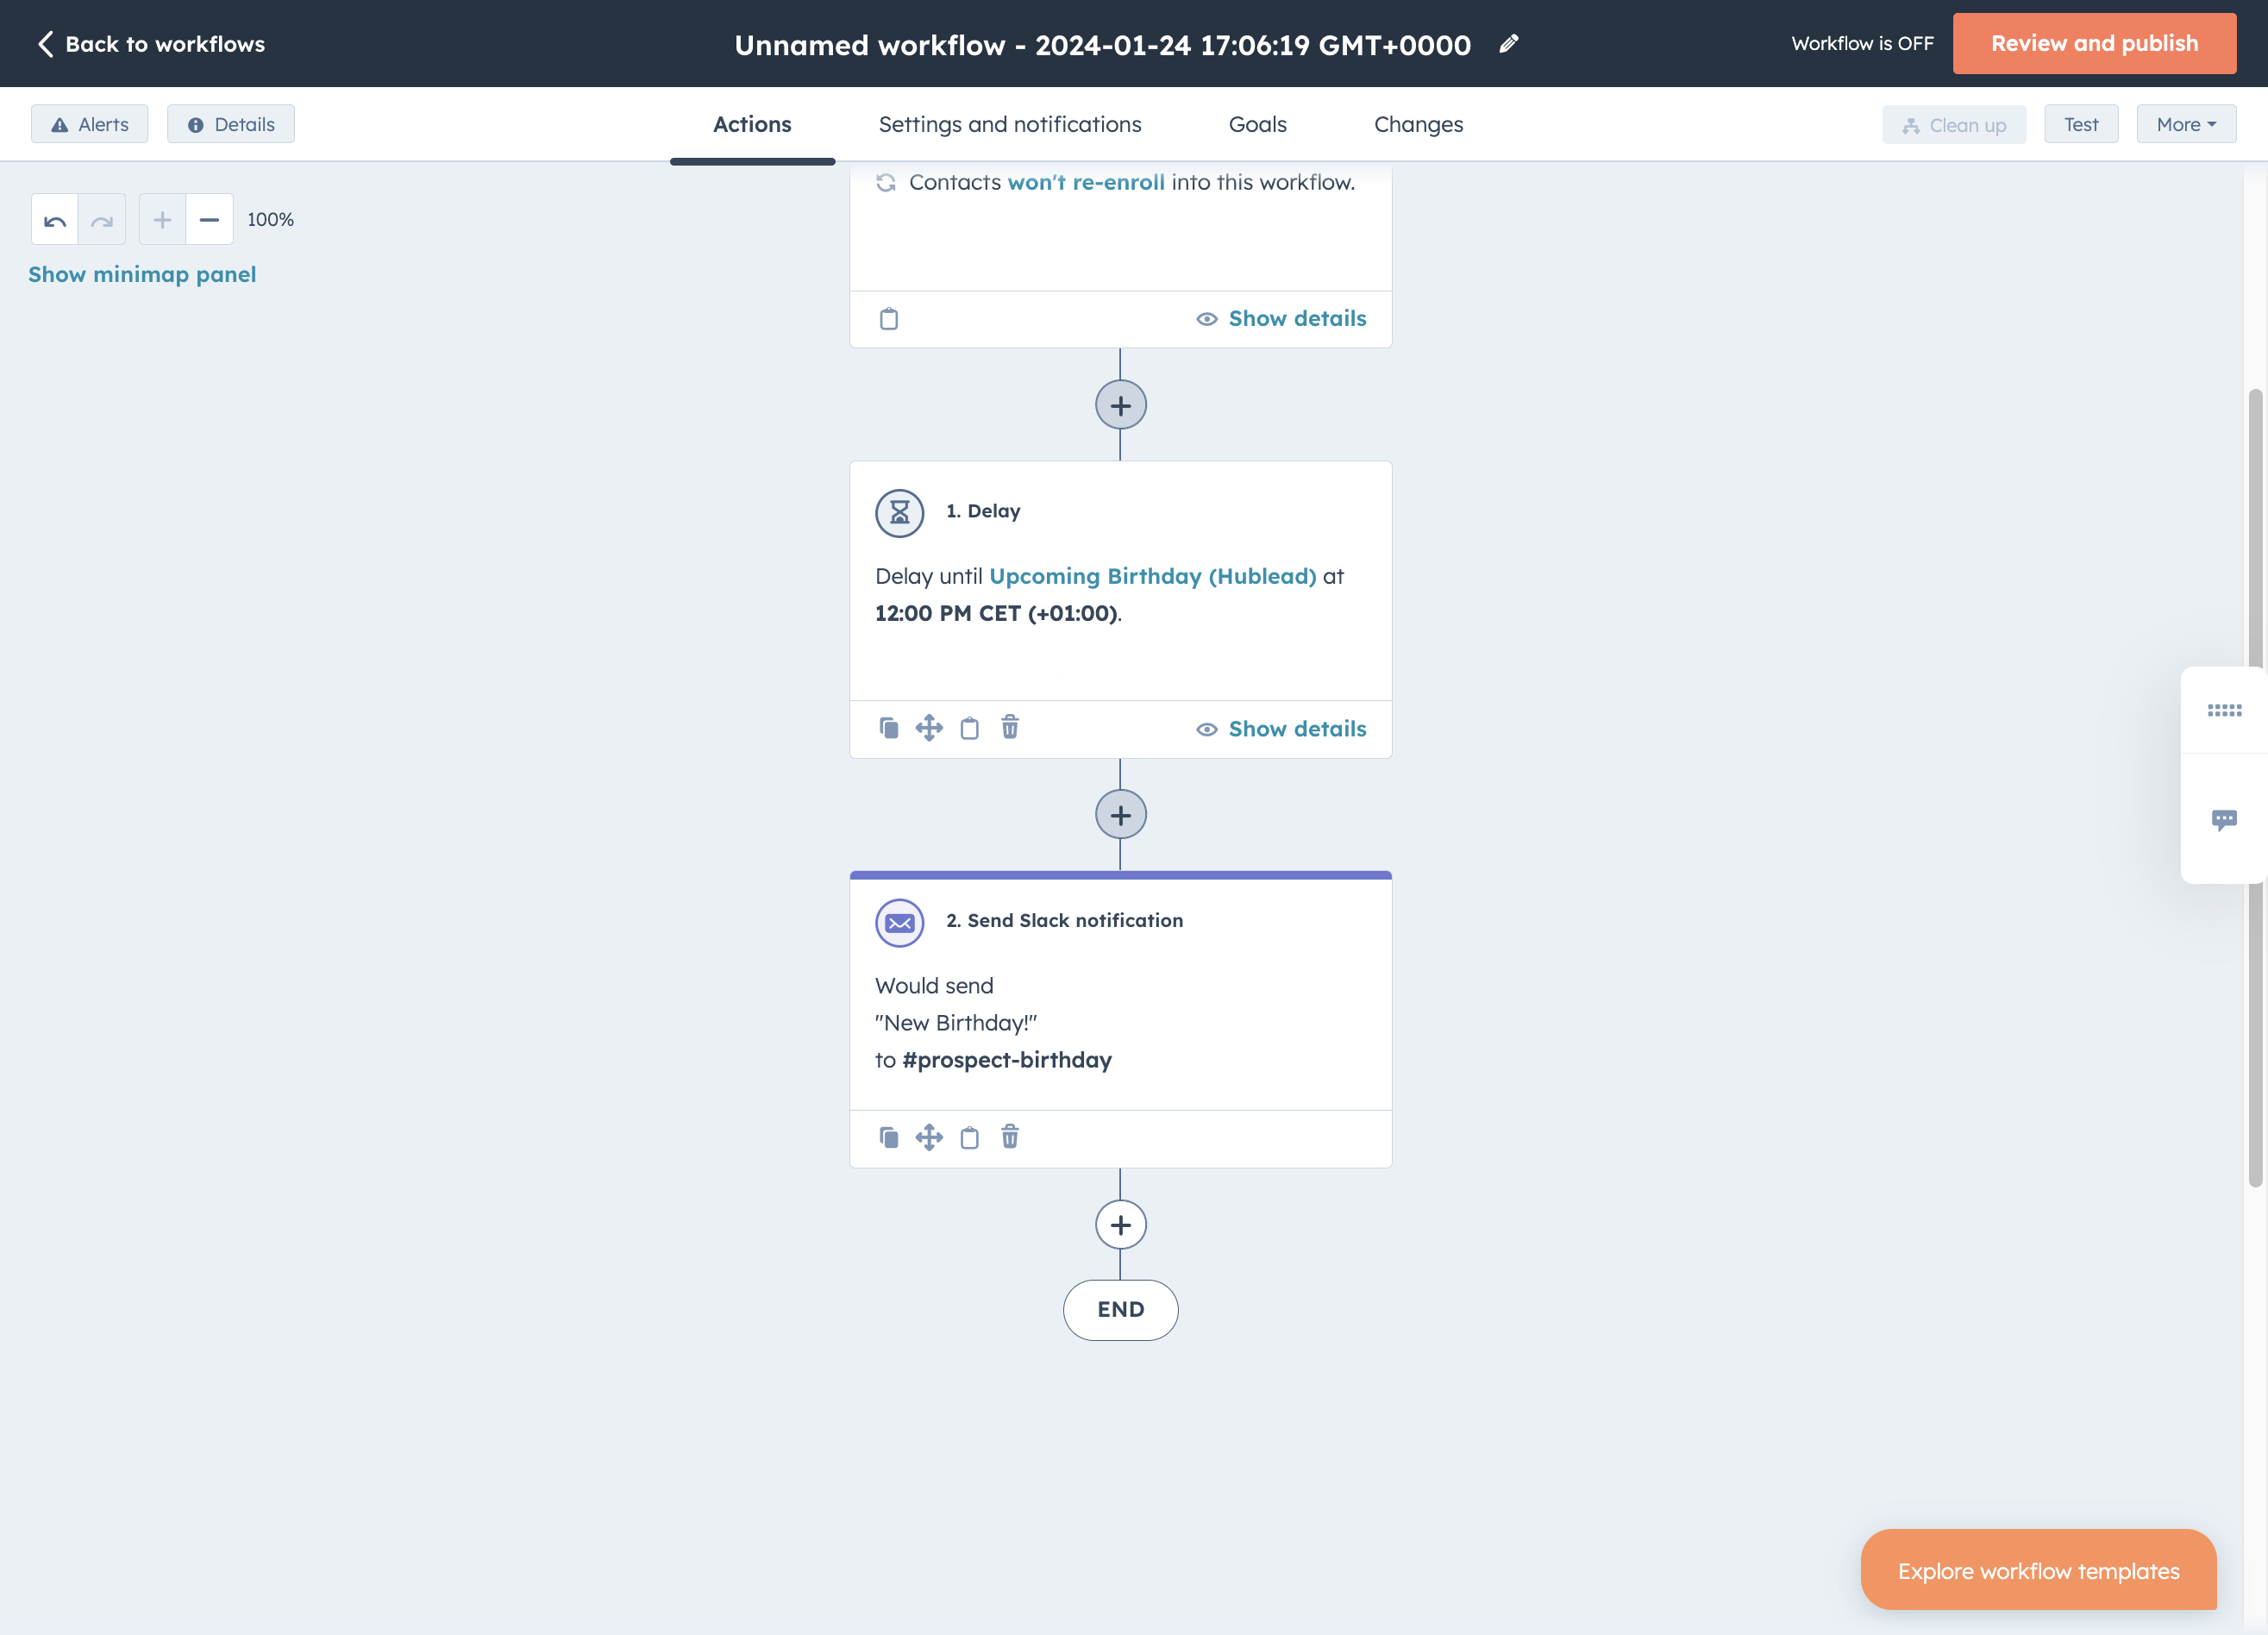Click move icon on Slack notification action
The height and width of the screenshot is (1635, 2268).
pos(929,1137)
